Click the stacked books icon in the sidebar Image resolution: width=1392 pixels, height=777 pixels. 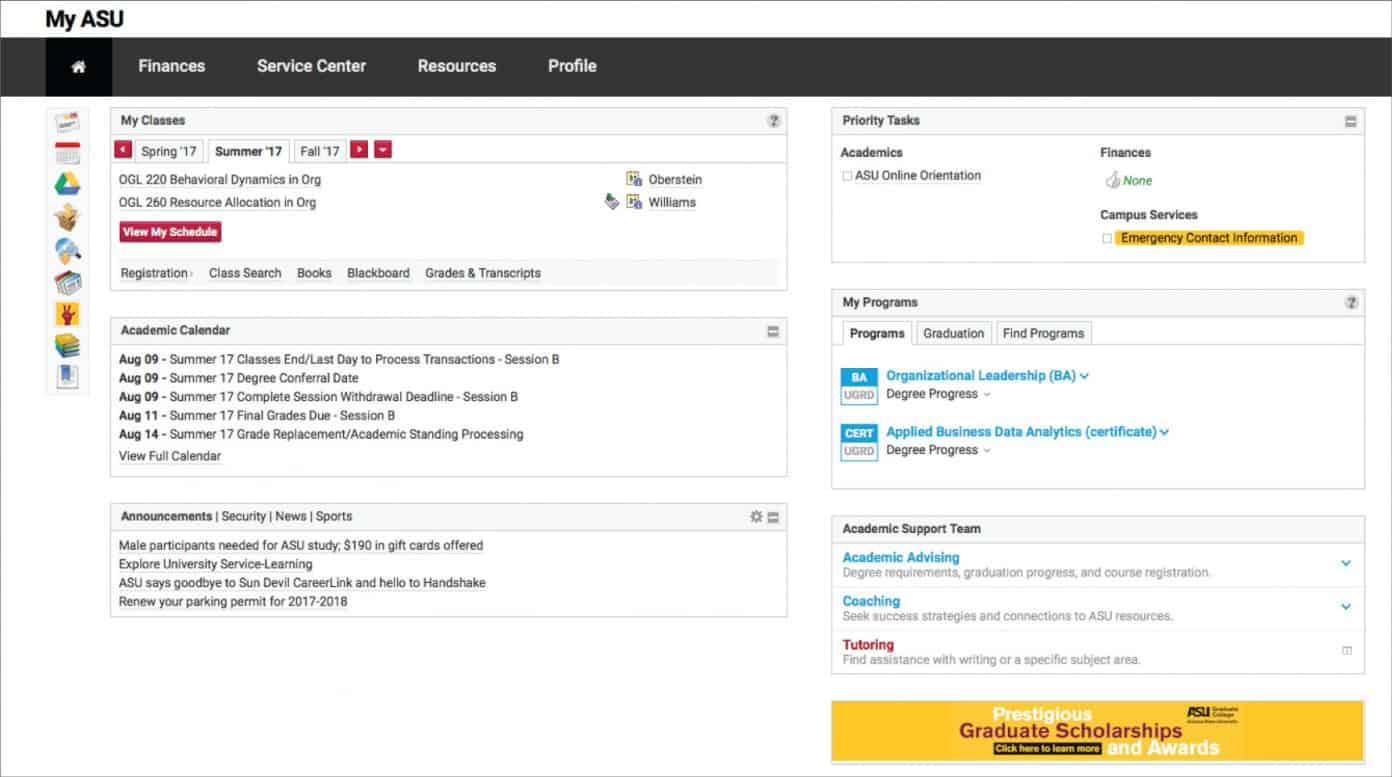(x=66, y=345)
